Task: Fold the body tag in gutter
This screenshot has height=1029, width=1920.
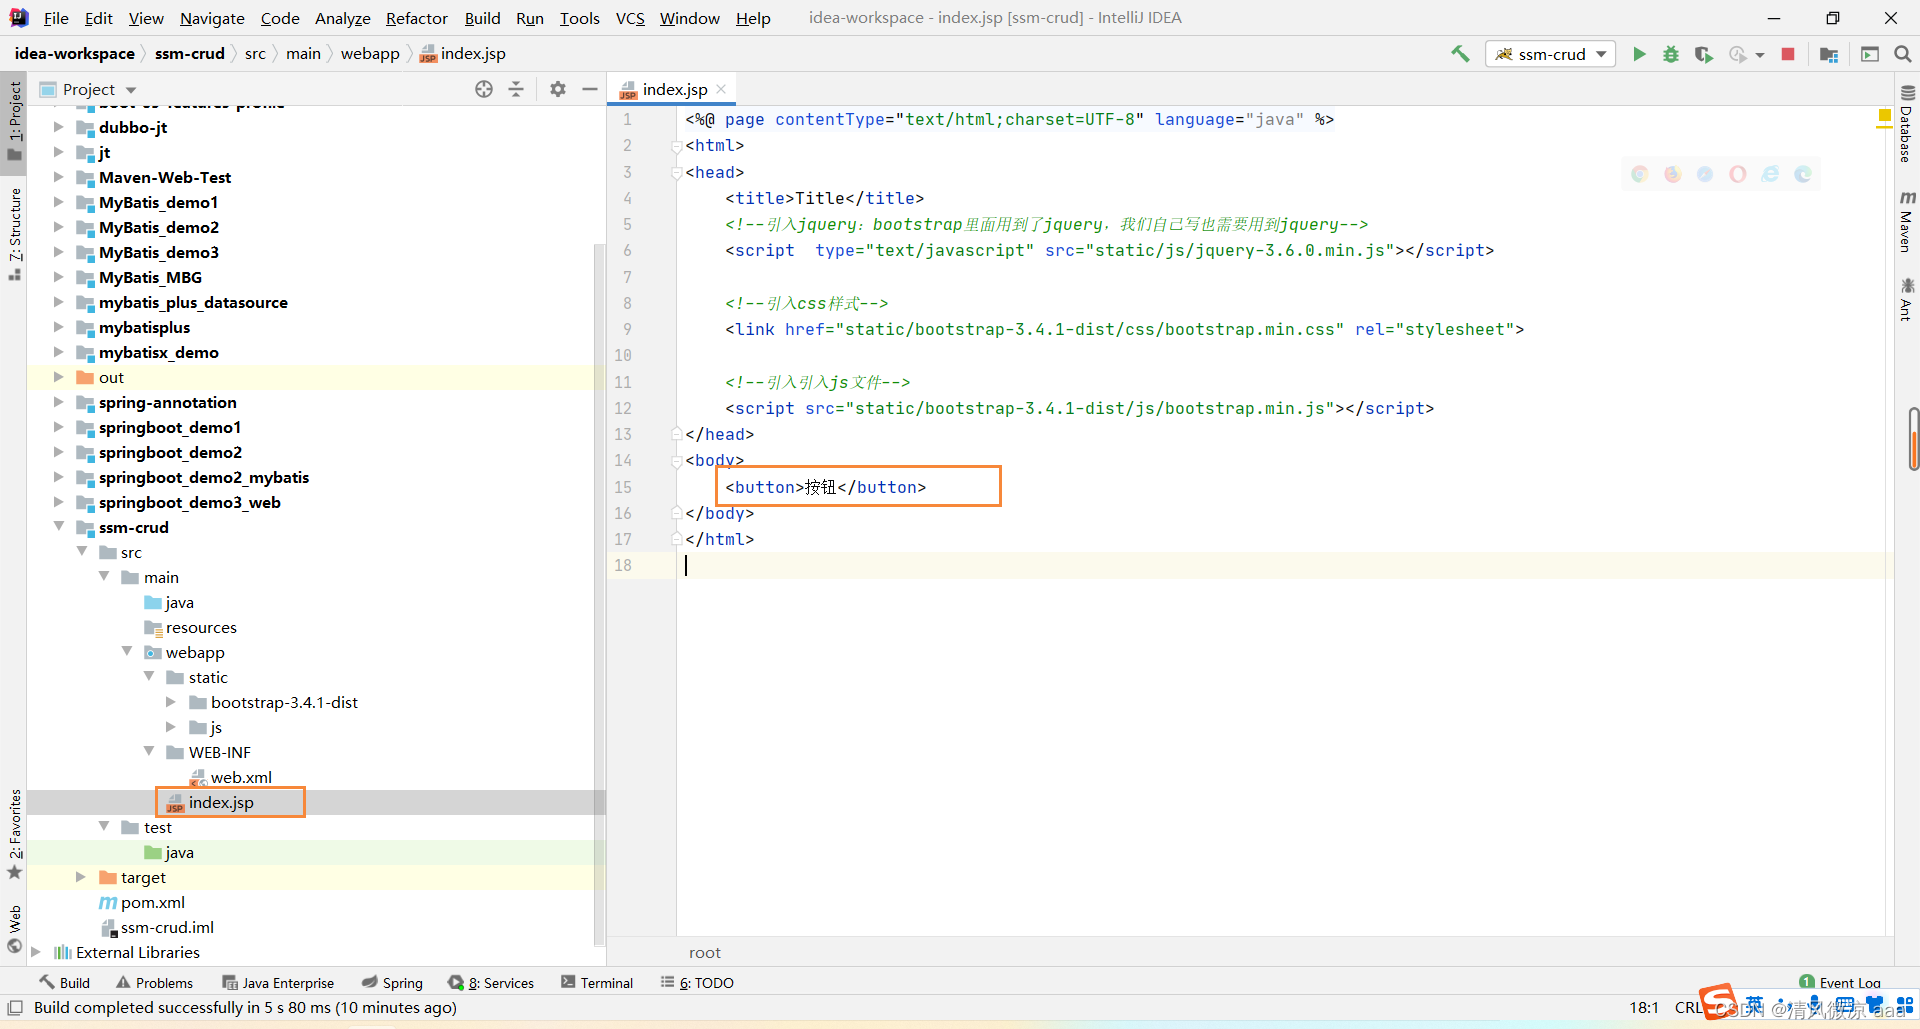Action: coord(677,460)
